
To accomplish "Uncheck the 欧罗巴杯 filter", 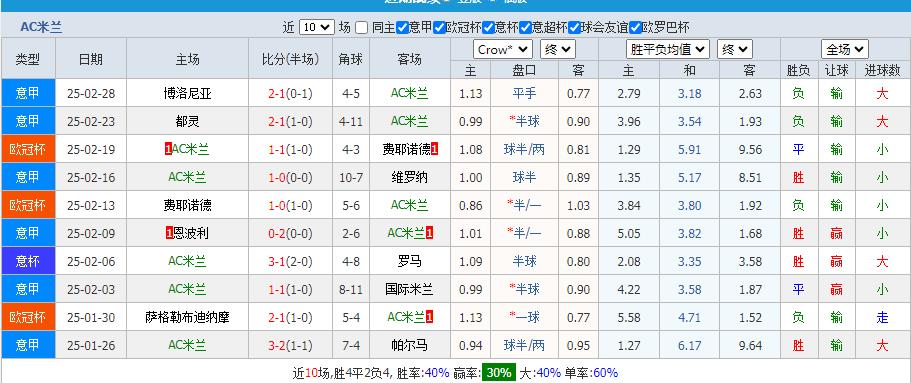I will [635, 27].
